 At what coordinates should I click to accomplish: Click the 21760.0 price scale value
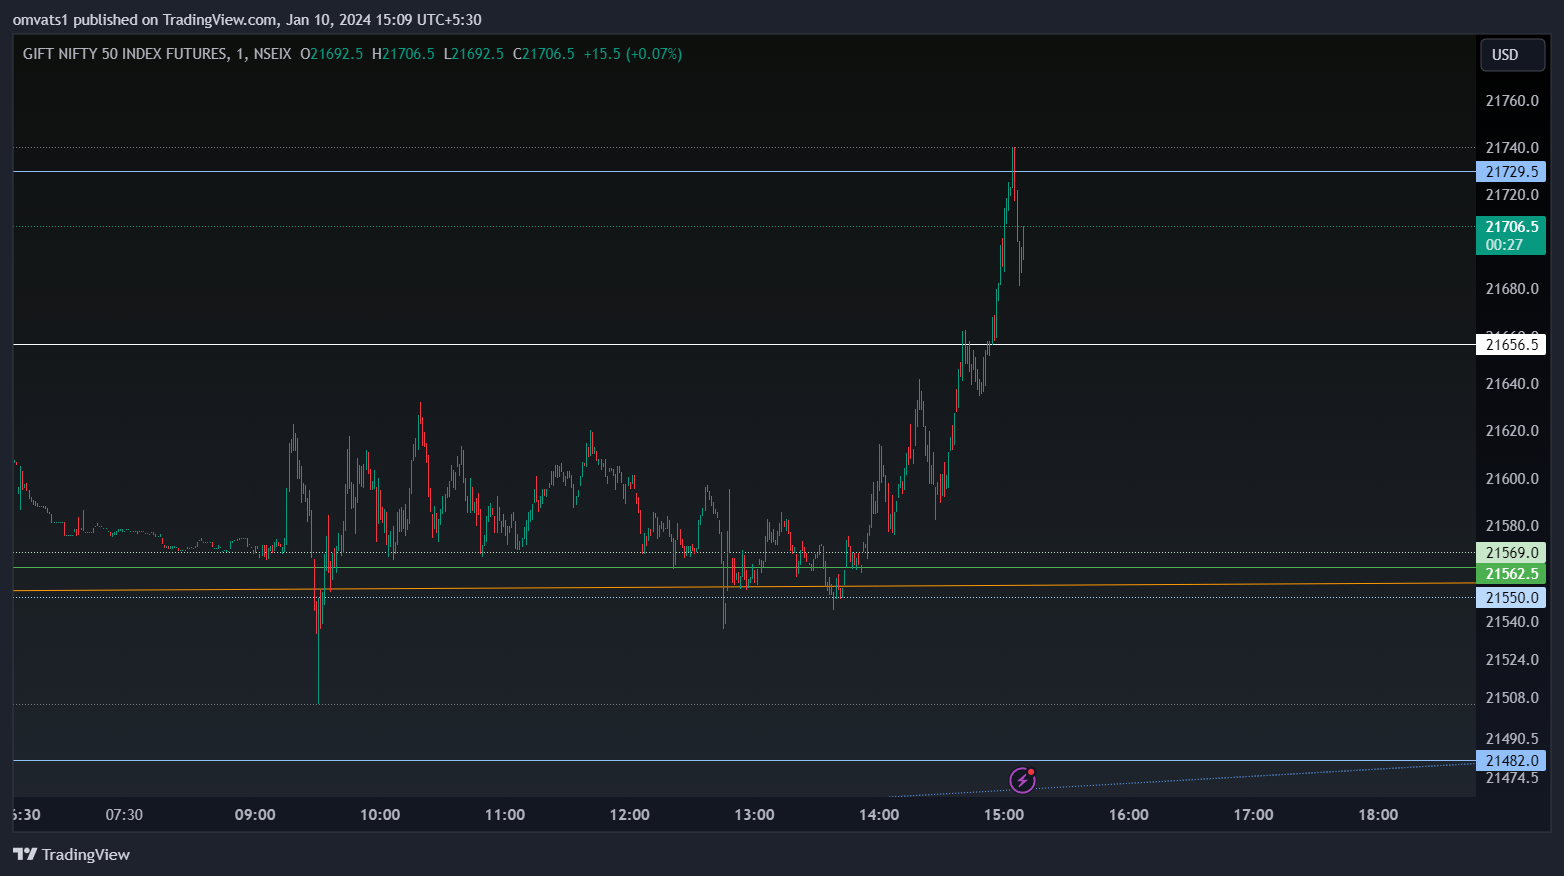point(1512,101)
